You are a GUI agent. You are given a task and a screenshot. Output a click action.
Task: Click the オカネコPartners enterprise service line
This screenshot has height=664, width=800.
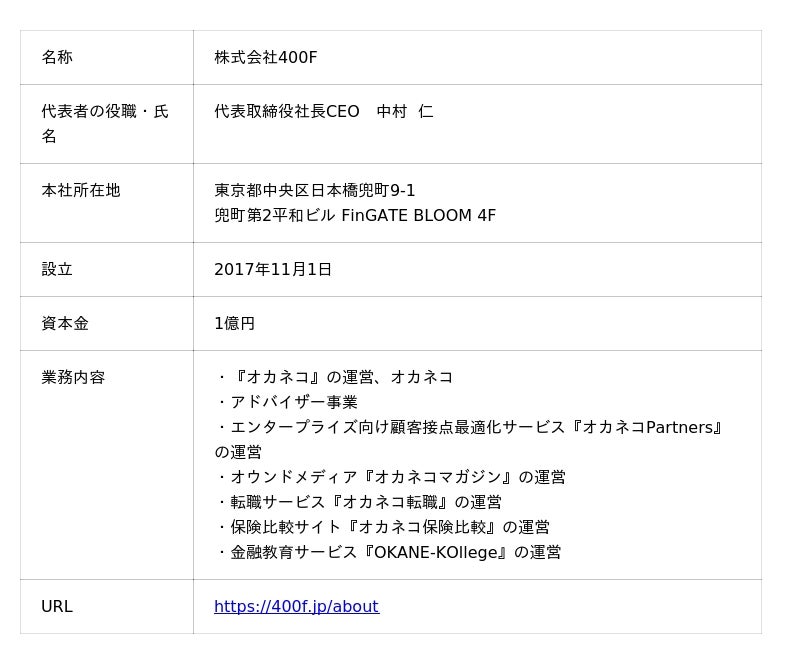click(468, 427)
